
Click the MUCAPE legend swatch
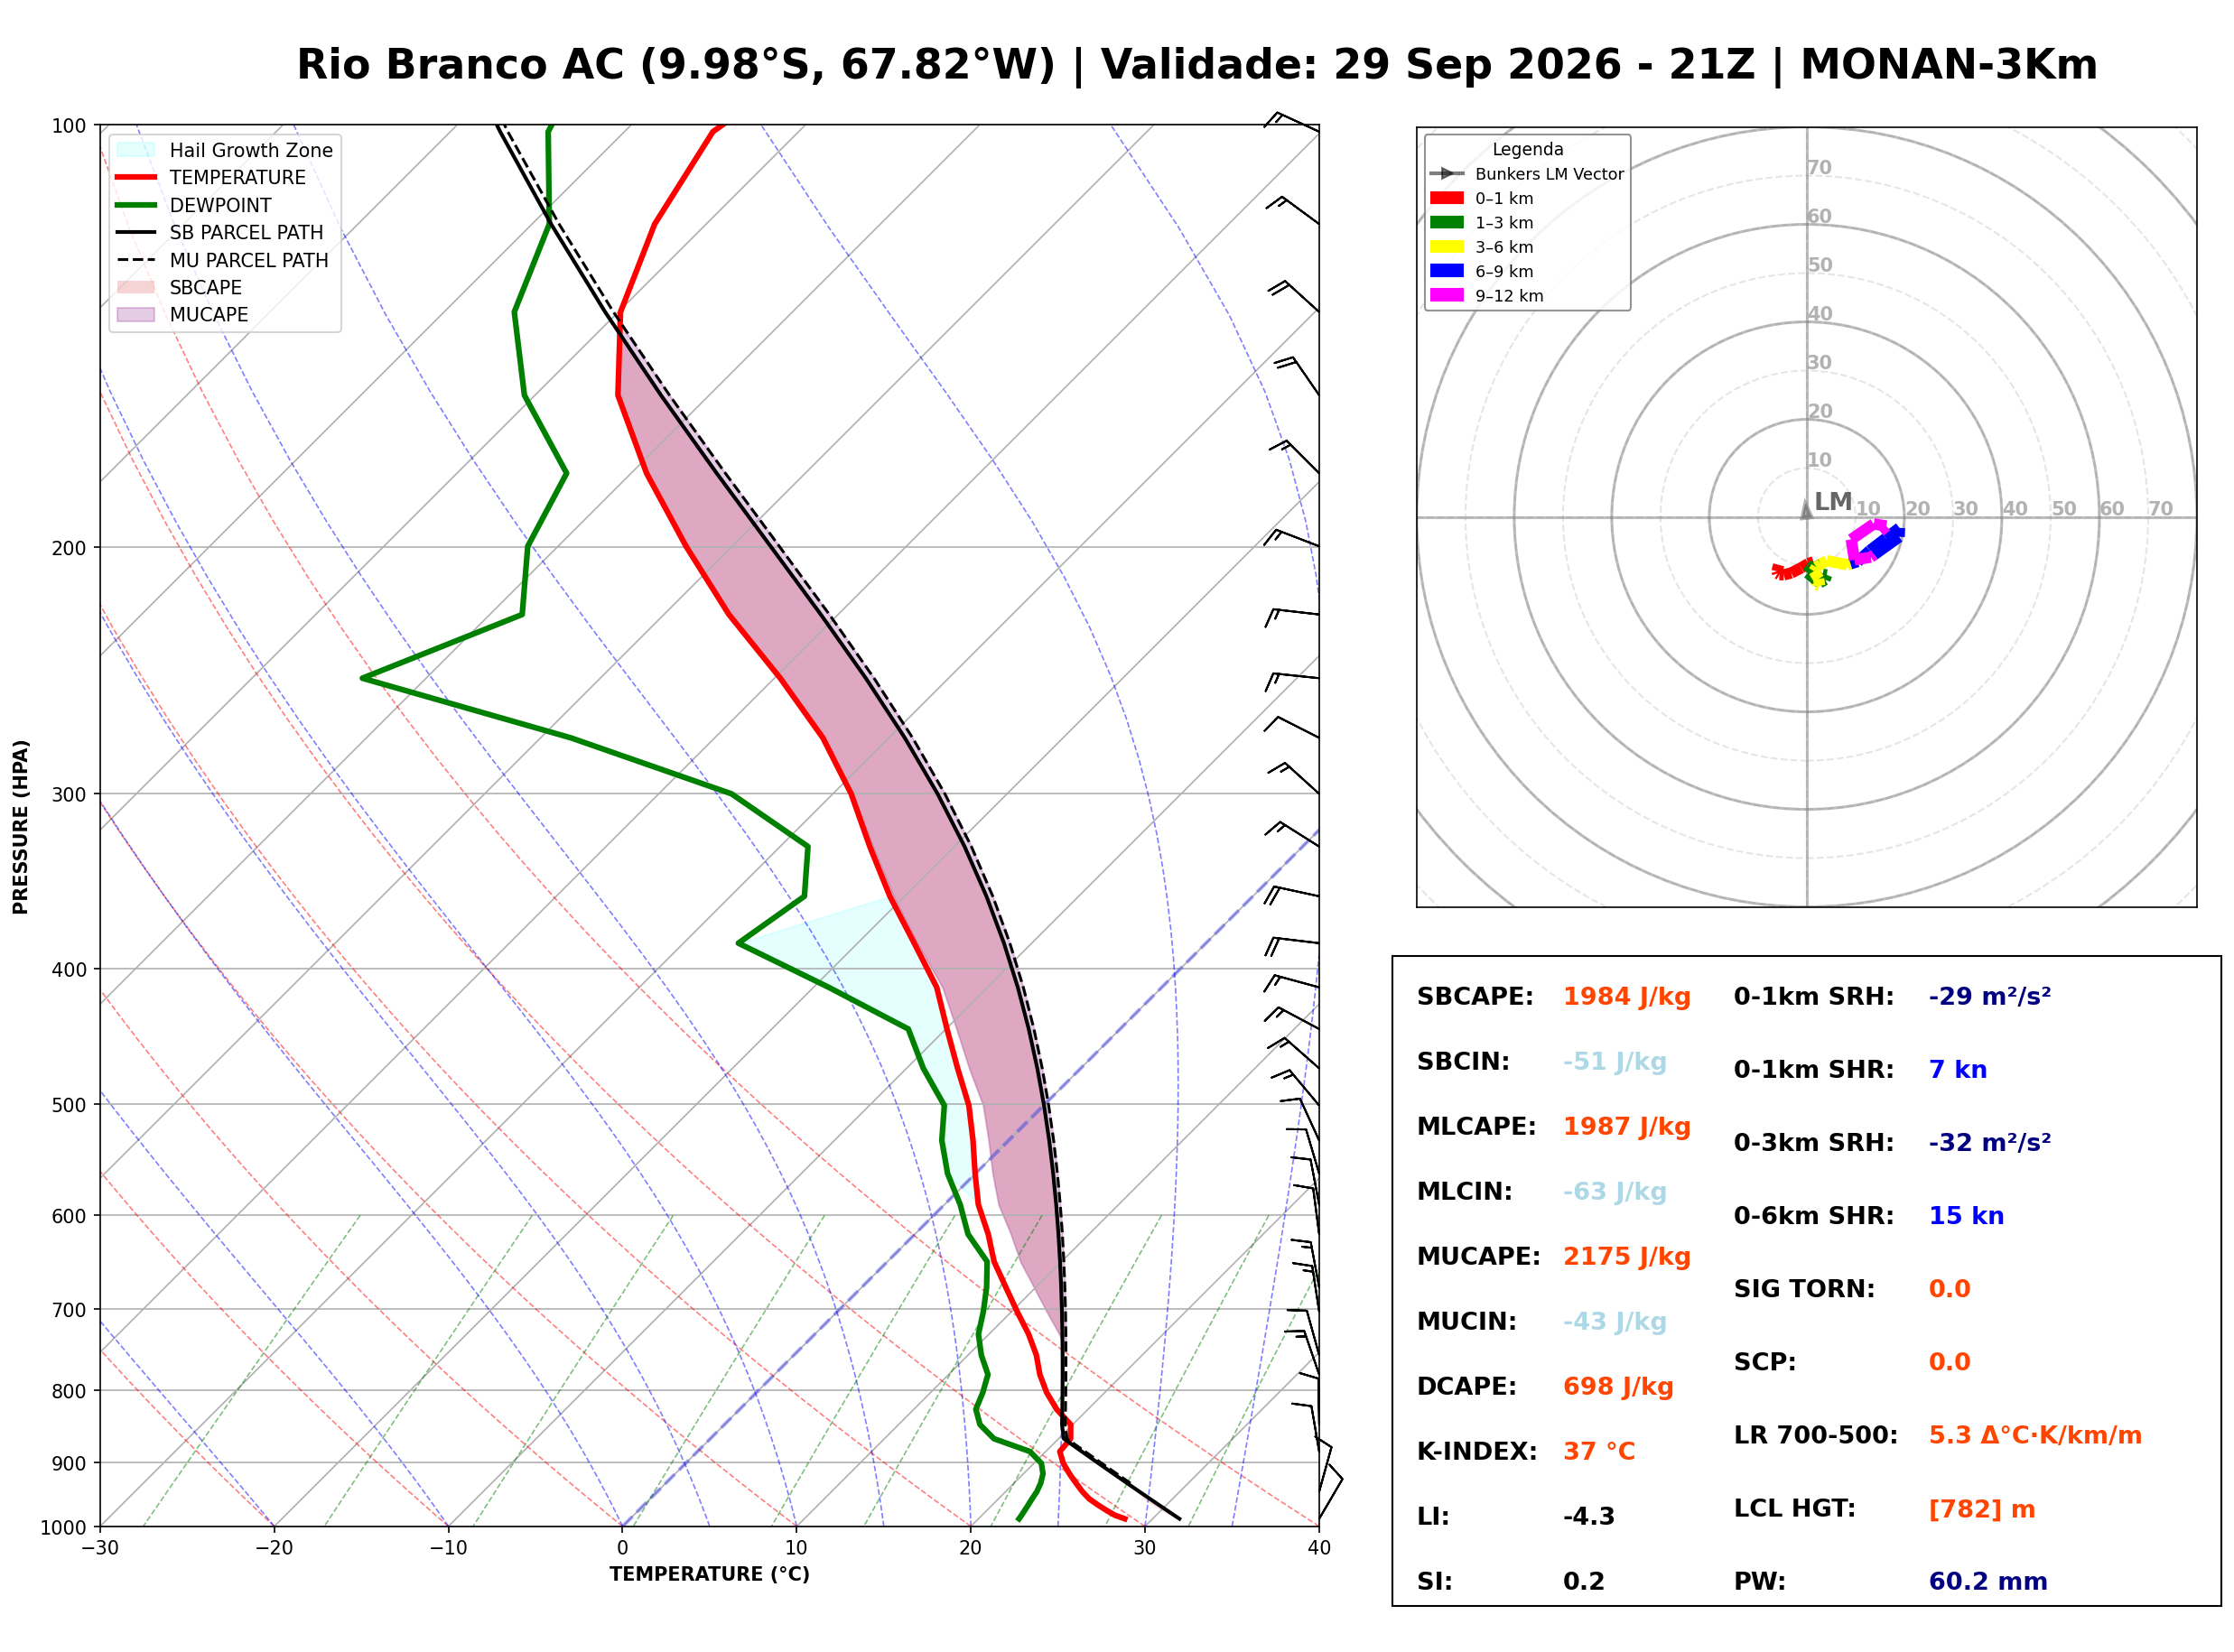(136, 315)
